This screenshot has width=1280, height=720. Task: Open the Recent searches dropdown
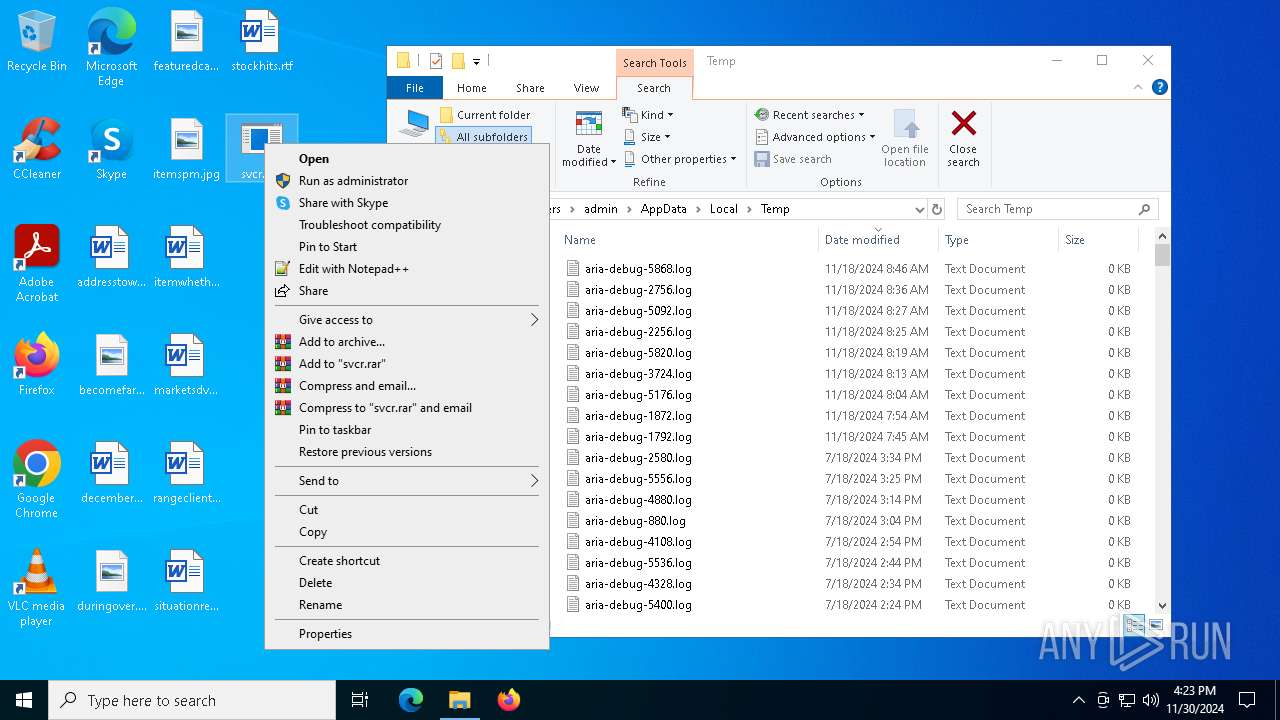coord(810,115)
